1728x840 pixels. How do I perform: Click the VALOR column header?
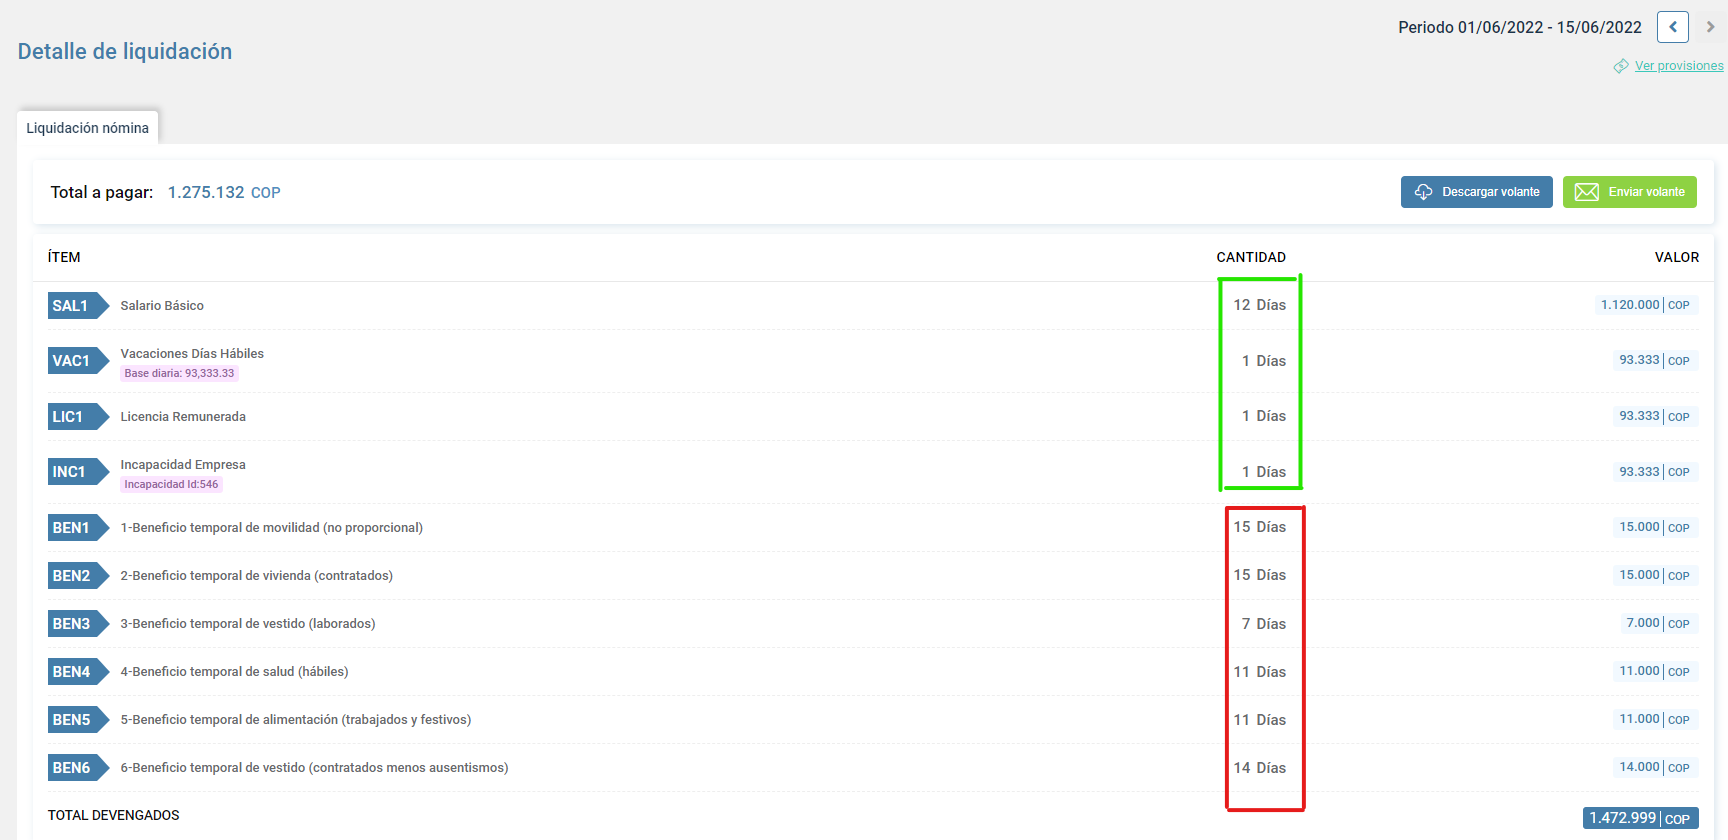(1677, 257)
